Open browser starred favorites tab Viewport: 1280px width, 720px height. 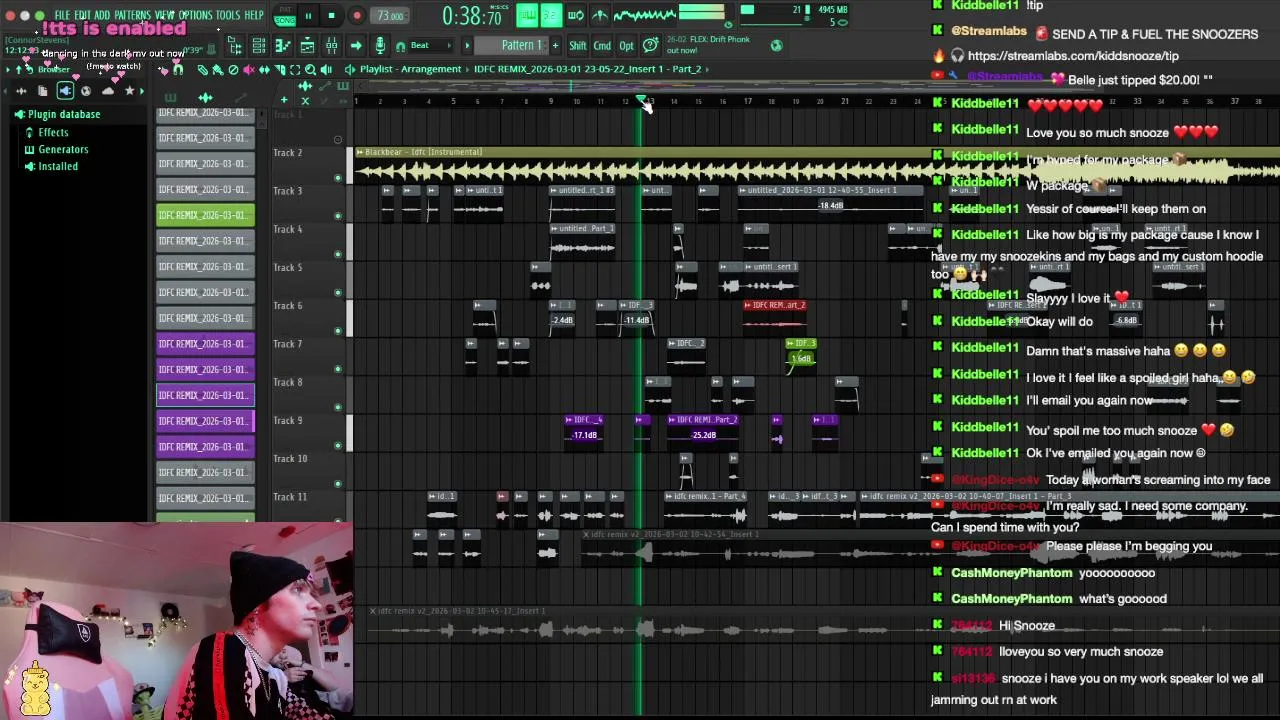tap(129, 91)
